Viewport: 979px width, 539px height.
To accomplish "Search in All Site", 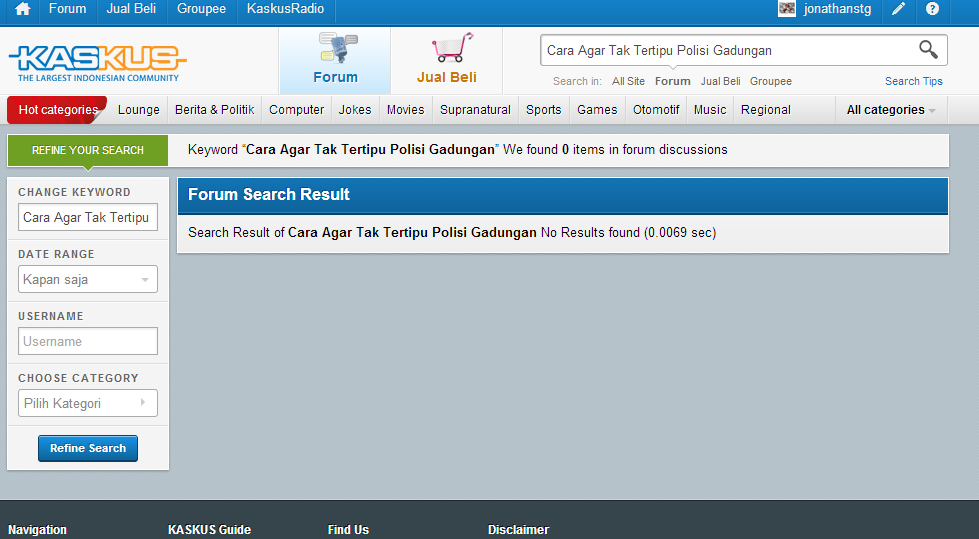I will pos(628,81).
